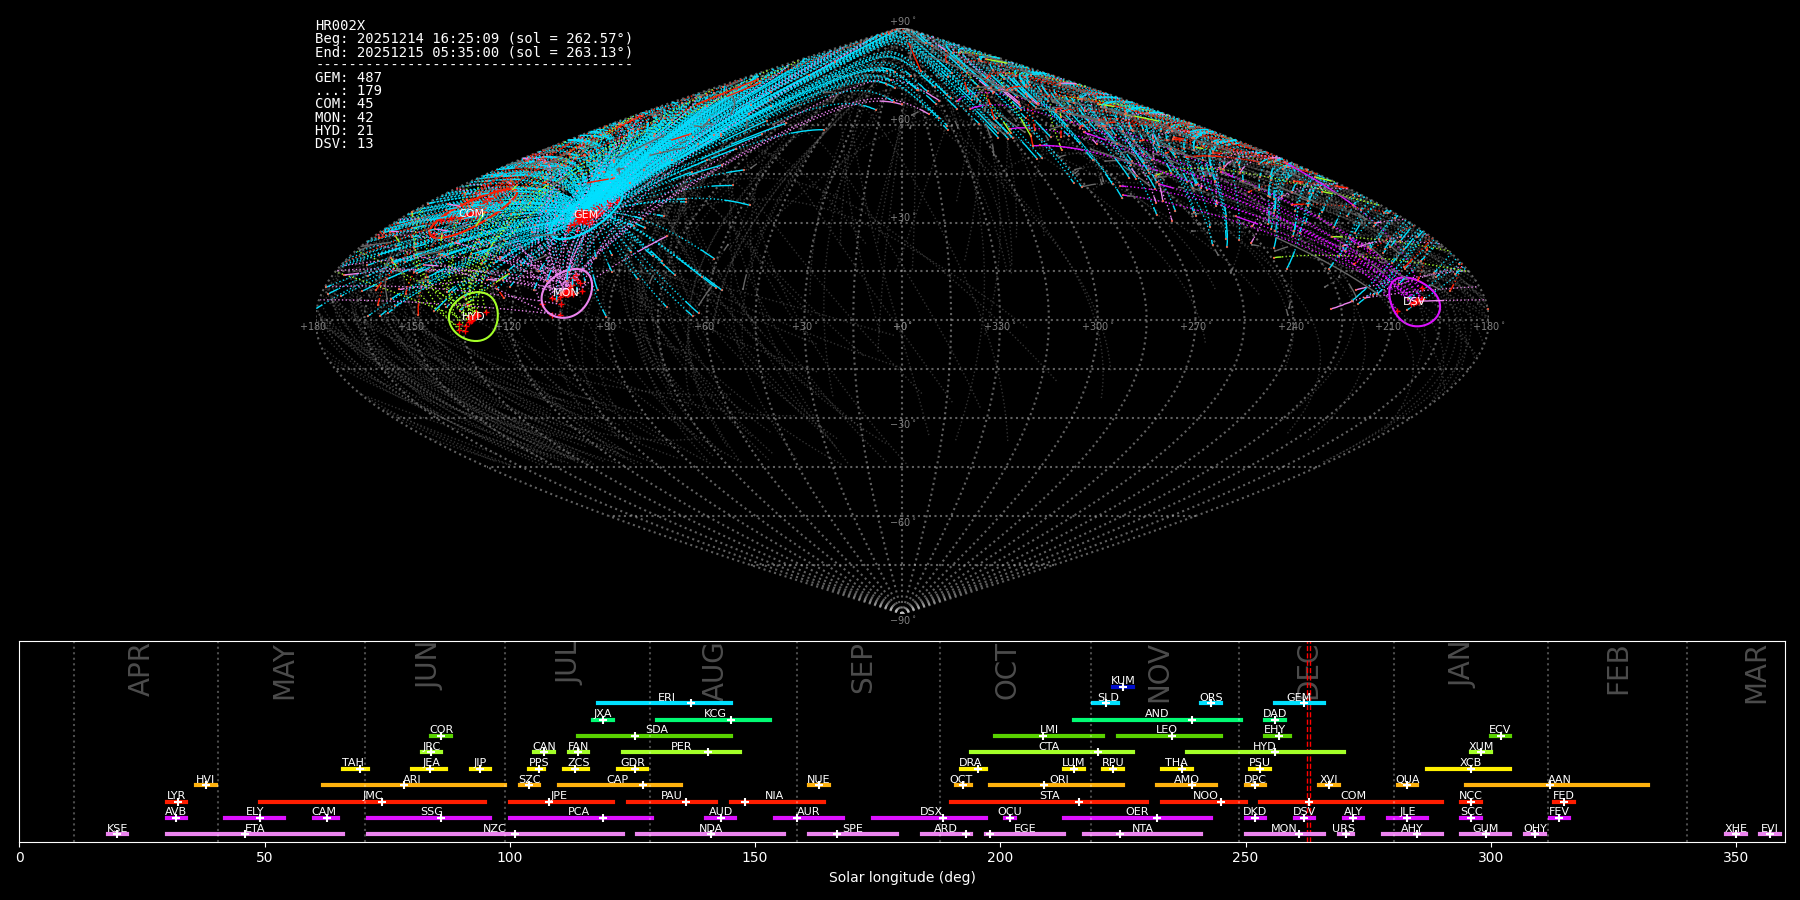Screen dimensions: 1800x900
Task: Click the COR shower label in timeline
Action: coord(441,729)
